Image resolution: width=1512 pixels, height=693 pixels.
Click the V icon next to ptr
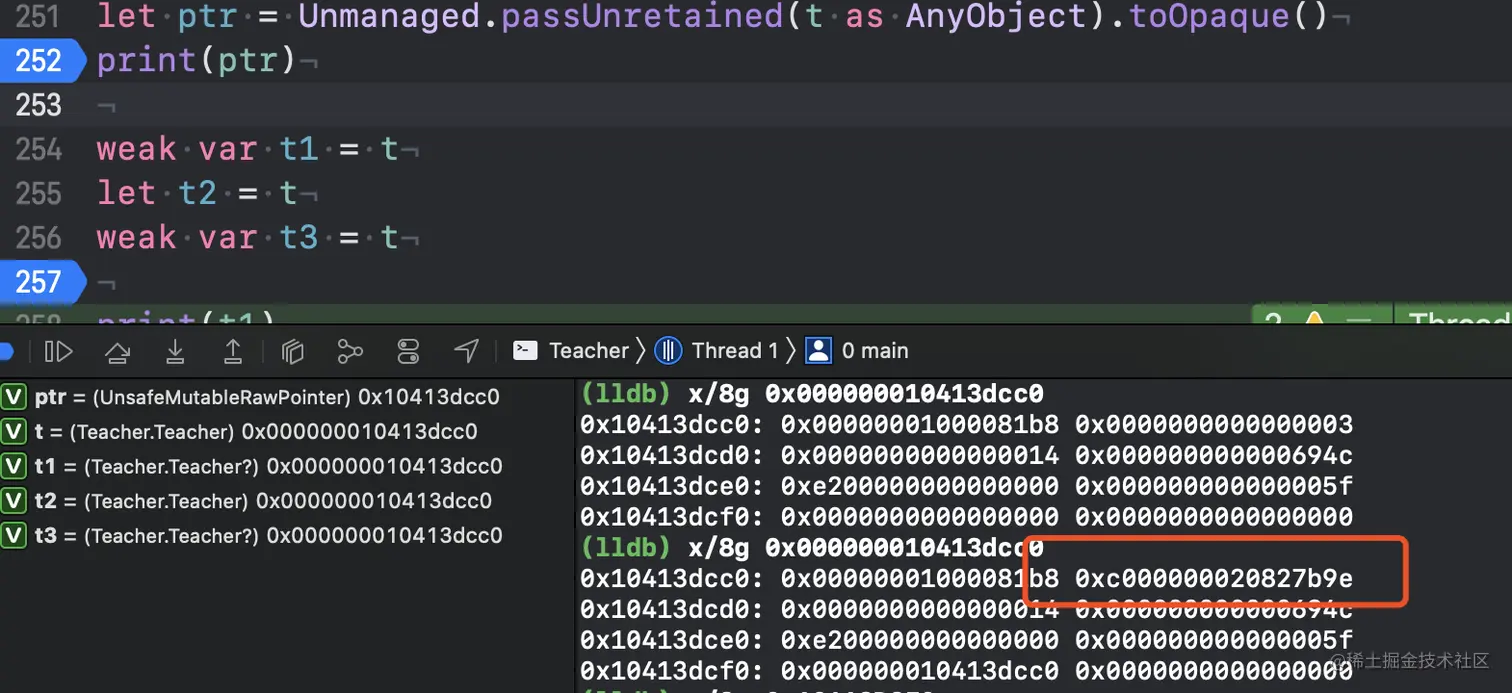pyautogui.click(x=14, y=397)
